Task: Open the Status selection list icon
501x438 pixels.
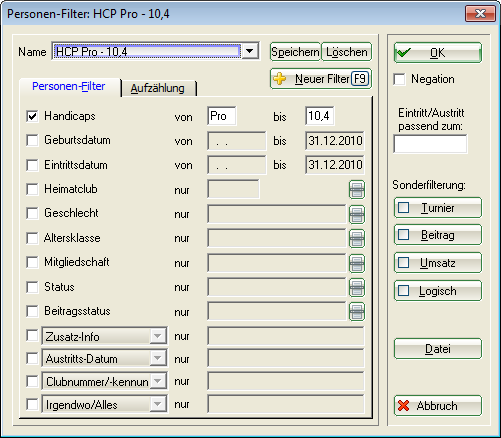Action: tap(357, 287)
